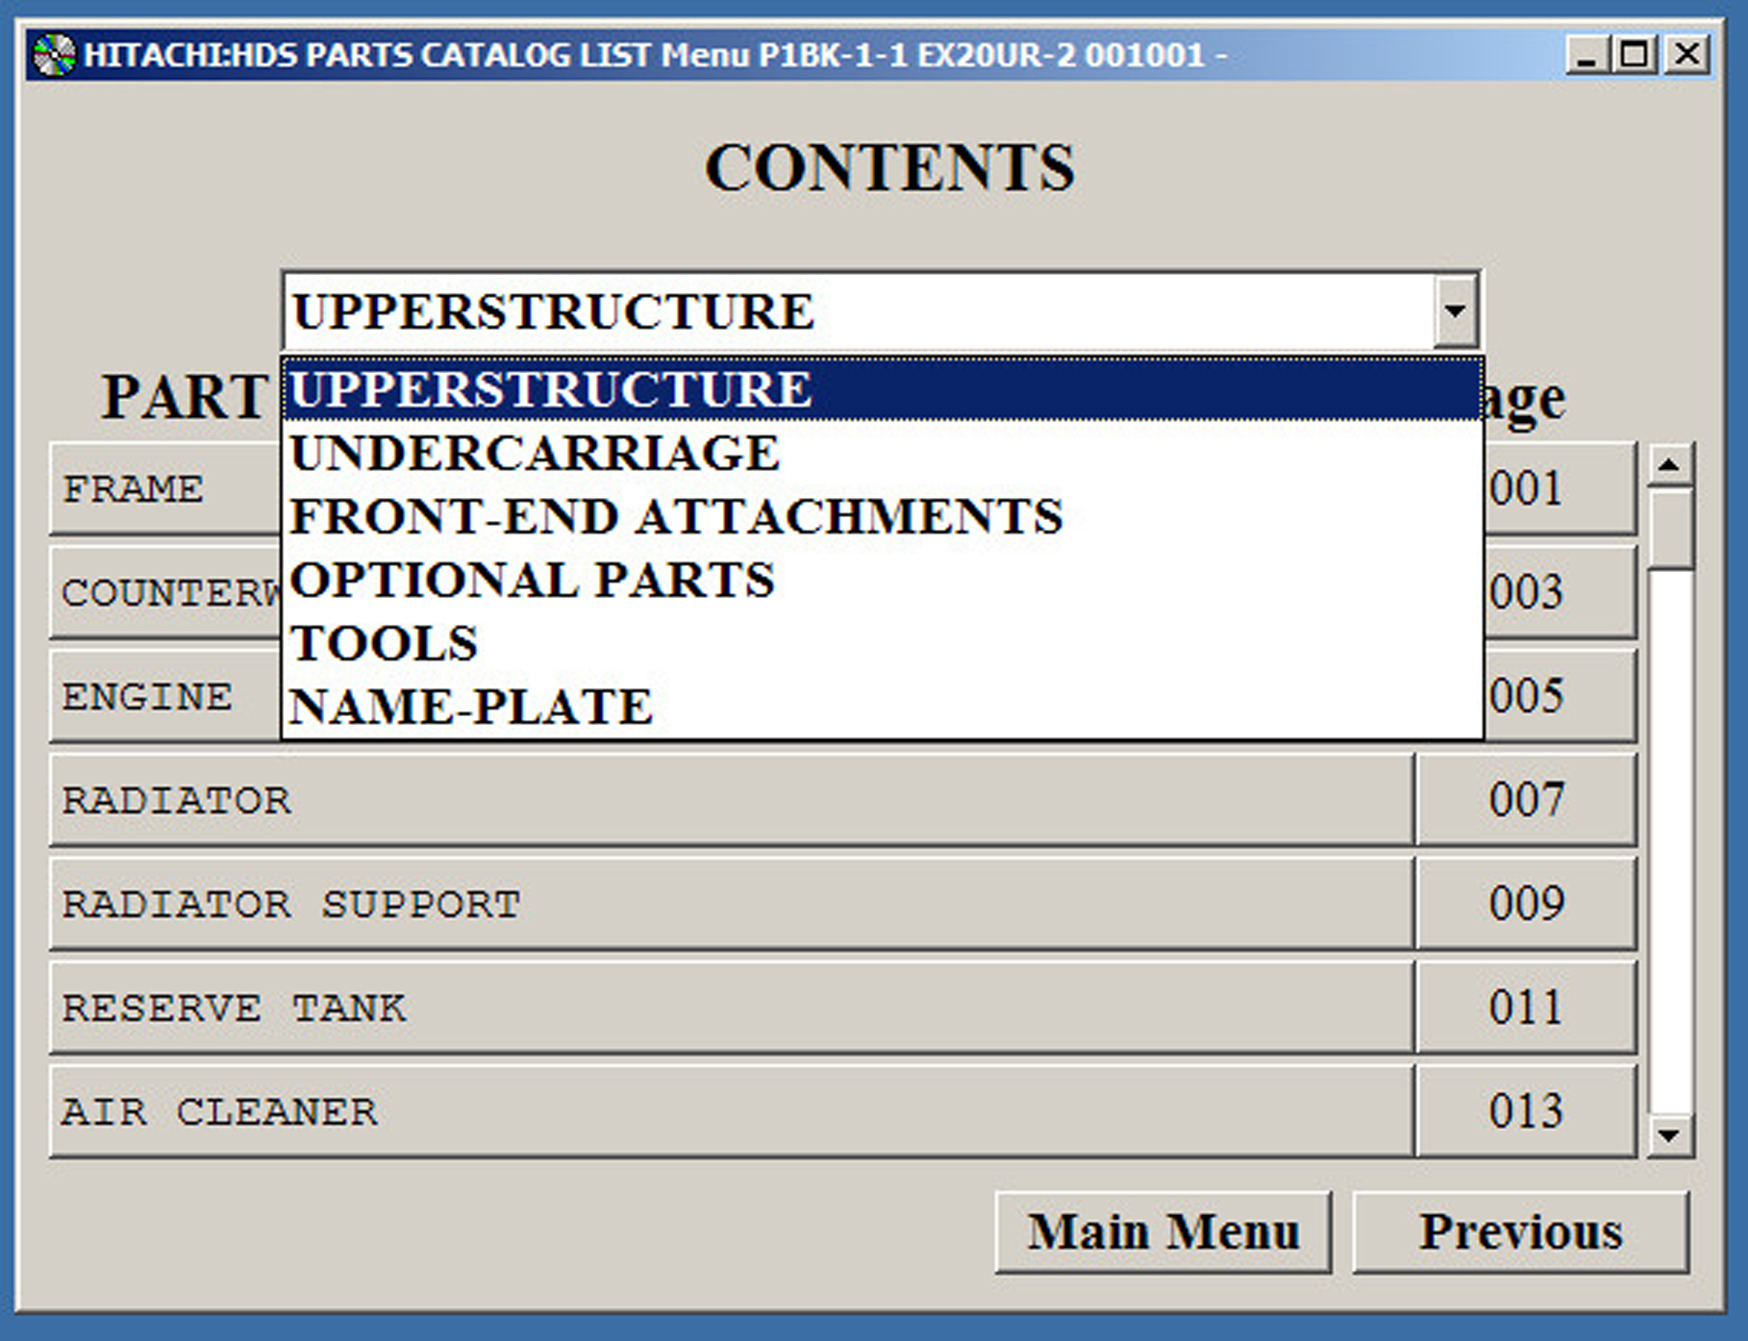Viewport: 1748px width, 1341px height.
Task: Go to page 007 button
Action: (x=1525, y=800)
